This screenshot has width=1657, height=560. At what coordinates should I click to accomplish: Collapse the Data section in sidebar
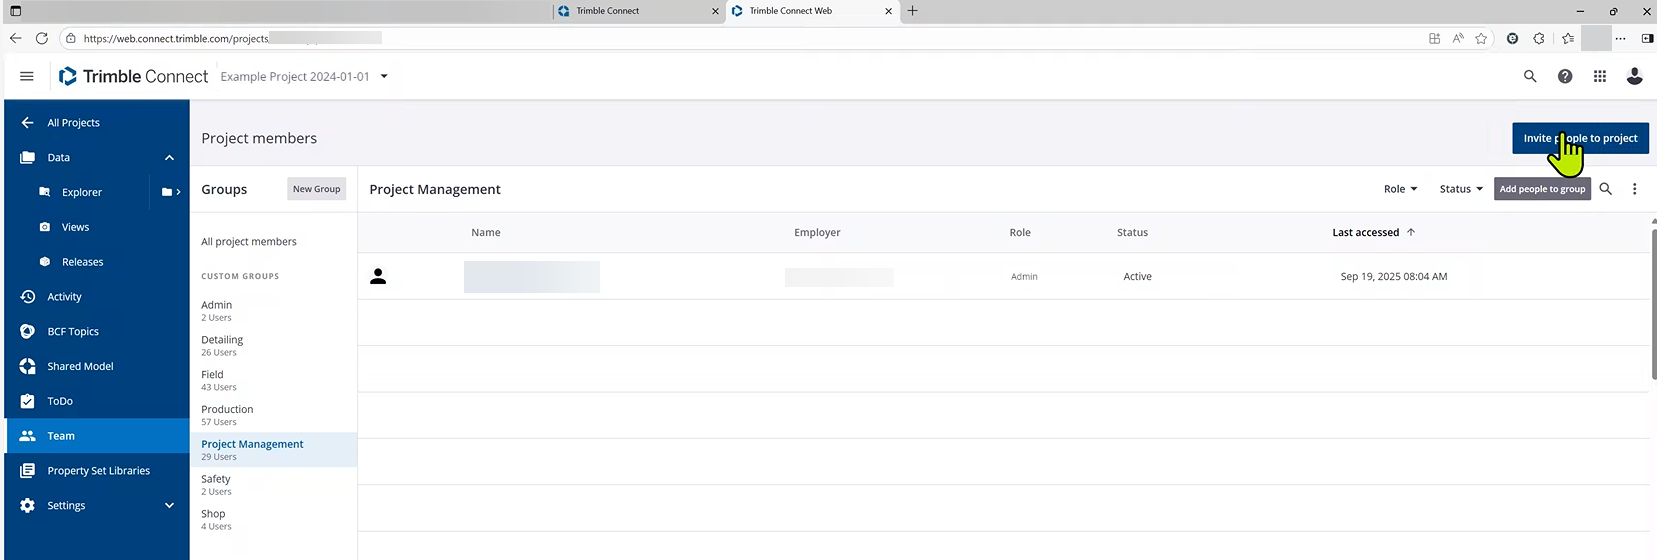click(169, 157)
